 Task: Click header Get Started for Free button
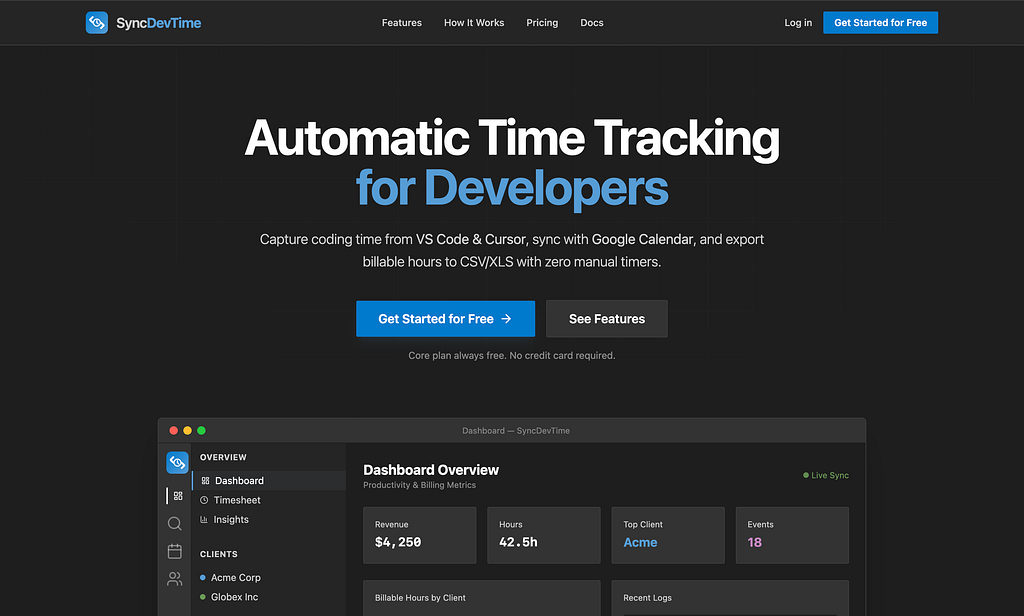(x=880, y=23)
